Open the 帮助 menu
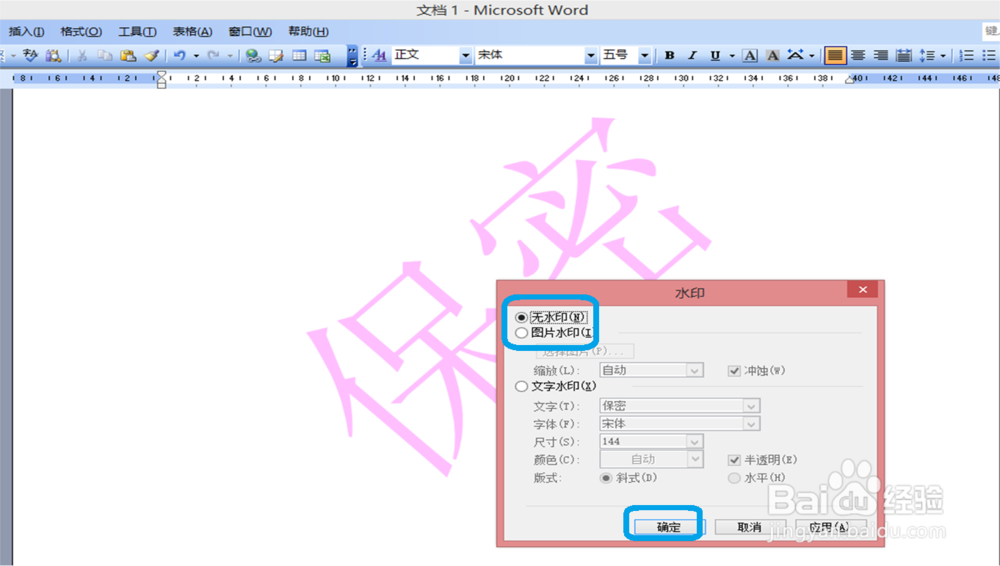1000x566 pixels. pyautogui.click(x=308, y=31)
